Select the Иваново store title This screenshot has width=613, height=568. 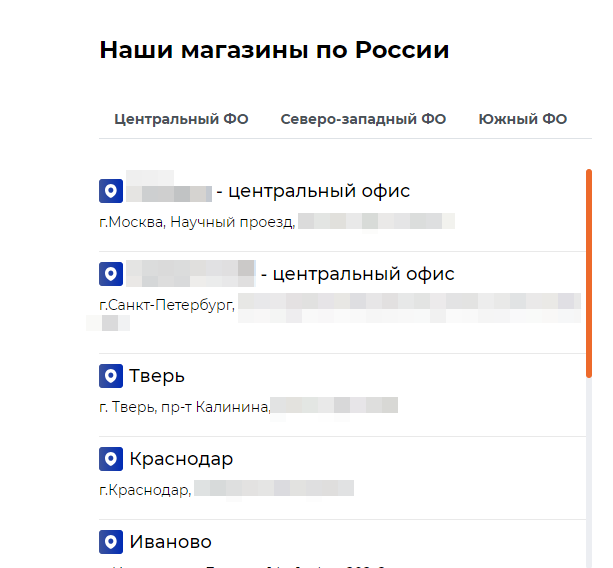coord(170,542)
